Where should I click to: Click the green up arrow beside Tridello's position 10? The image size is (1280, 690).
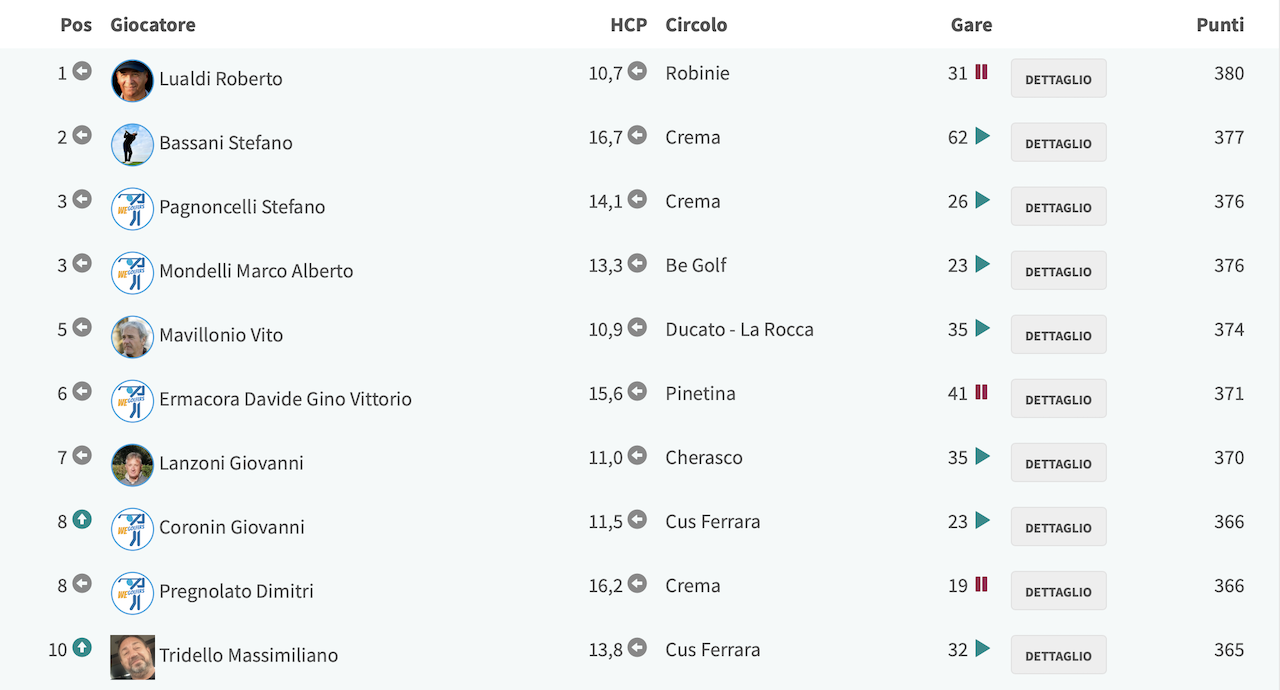(82, 648)
